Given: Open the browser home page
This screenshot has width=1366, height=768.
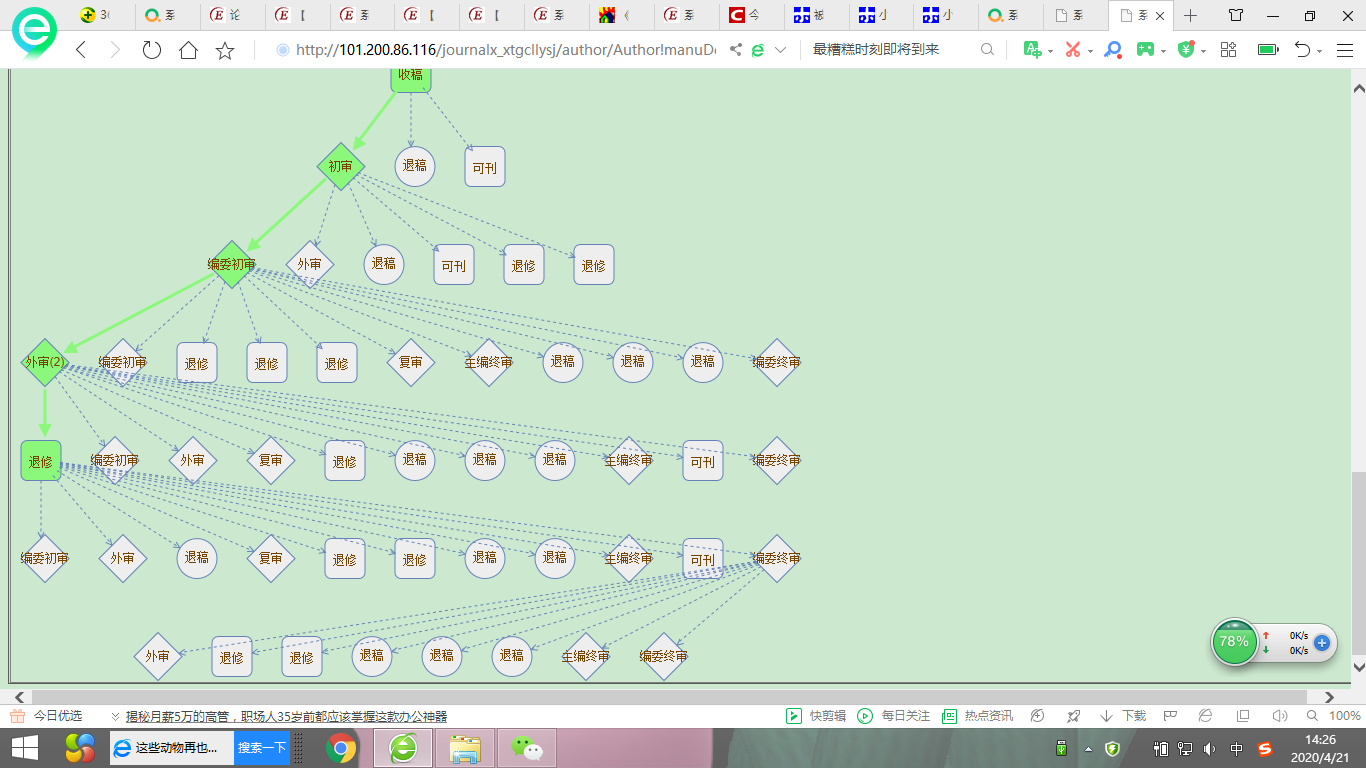Looking at the screenshot, I should click(x=188, y=50).
